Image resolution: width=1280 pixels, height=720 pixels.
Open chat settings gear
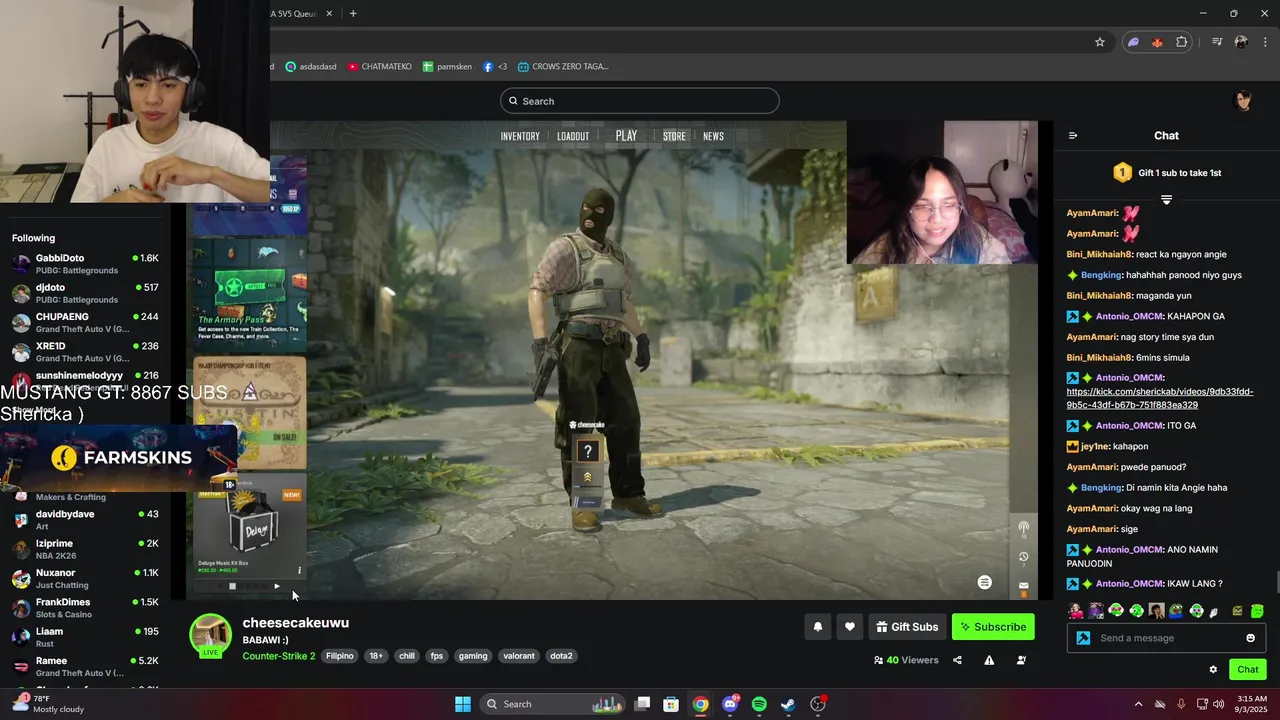pyautogui.click(x=1213, y=670)
